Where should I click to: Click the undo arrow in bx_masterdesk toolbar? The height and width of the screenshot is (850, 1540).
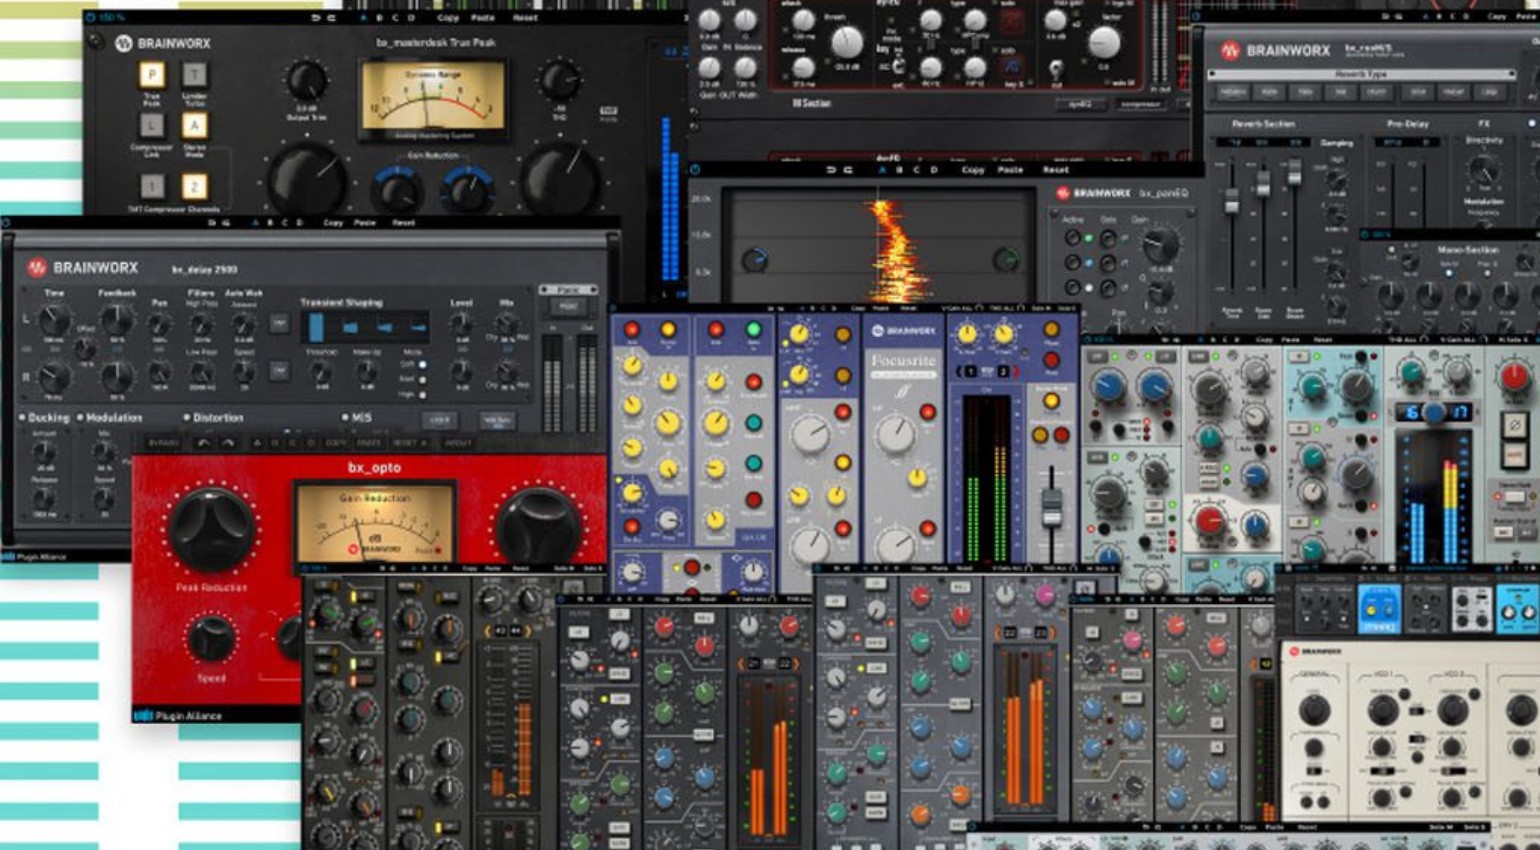[x=317, y=18]
